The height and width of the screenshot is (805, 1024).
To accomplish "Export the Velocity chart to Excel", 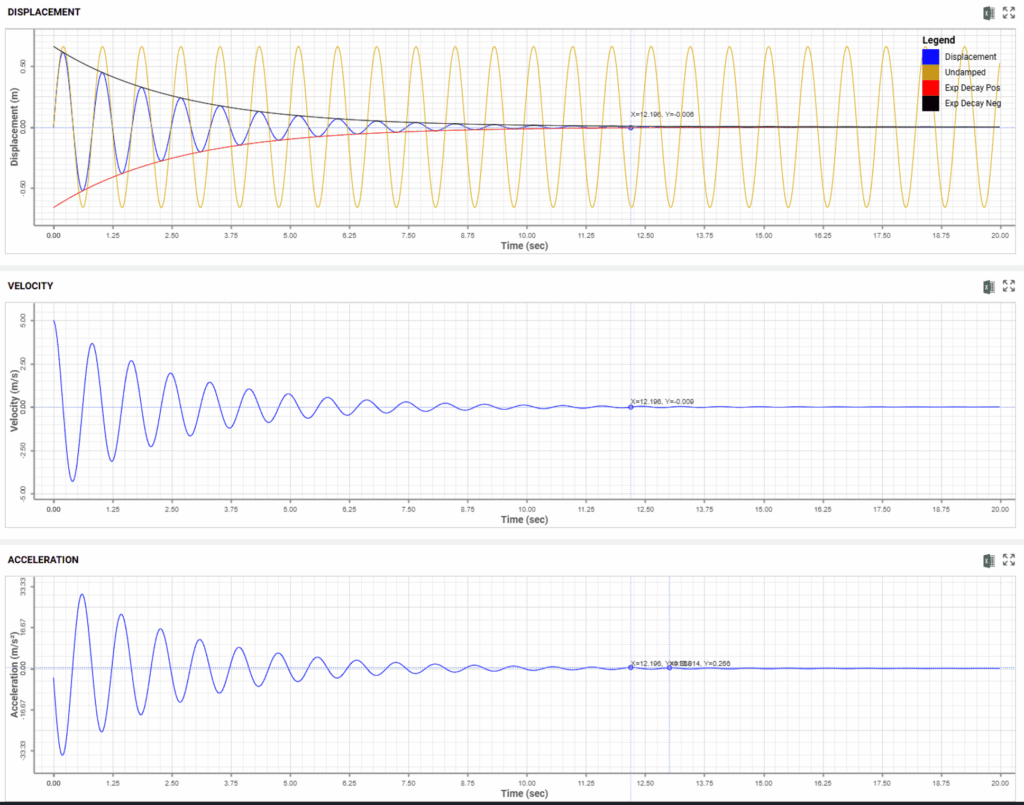I will click(x=989, y=286).
